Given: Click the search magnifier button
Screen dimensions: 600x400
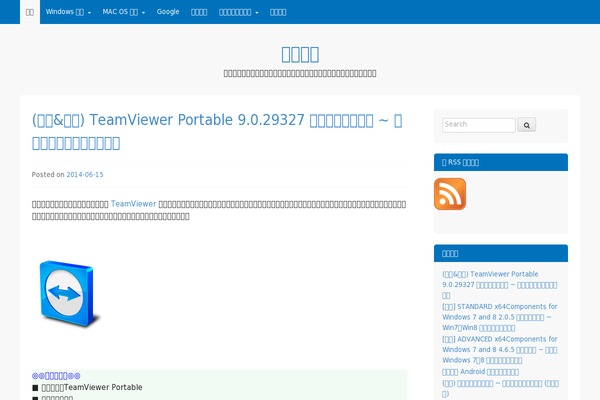Looking at the screenshot, I should [x=527, y=125].
